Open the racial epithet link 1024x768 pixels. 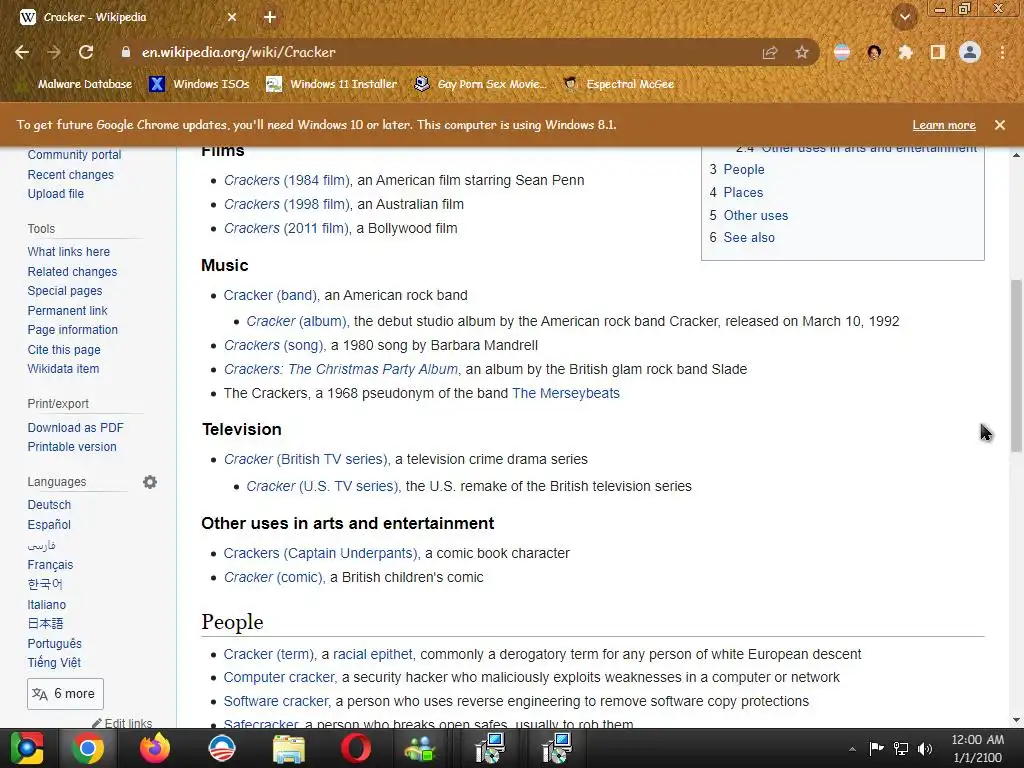coord(373,654)
